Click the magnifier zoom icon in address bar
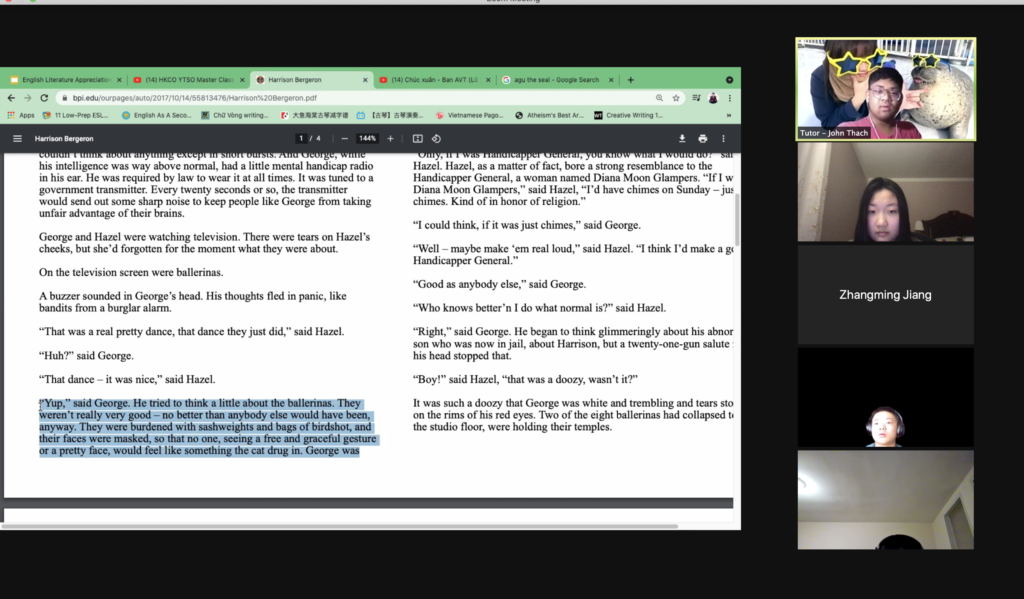Screen dimensions: 1024x599 659,98
